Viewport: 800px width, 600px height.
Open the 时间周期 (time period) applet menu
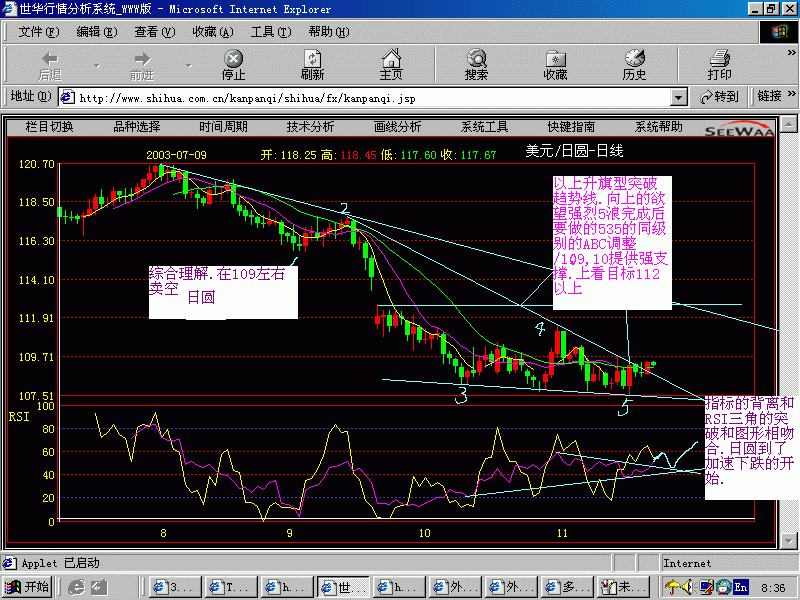tap(223, 127)
